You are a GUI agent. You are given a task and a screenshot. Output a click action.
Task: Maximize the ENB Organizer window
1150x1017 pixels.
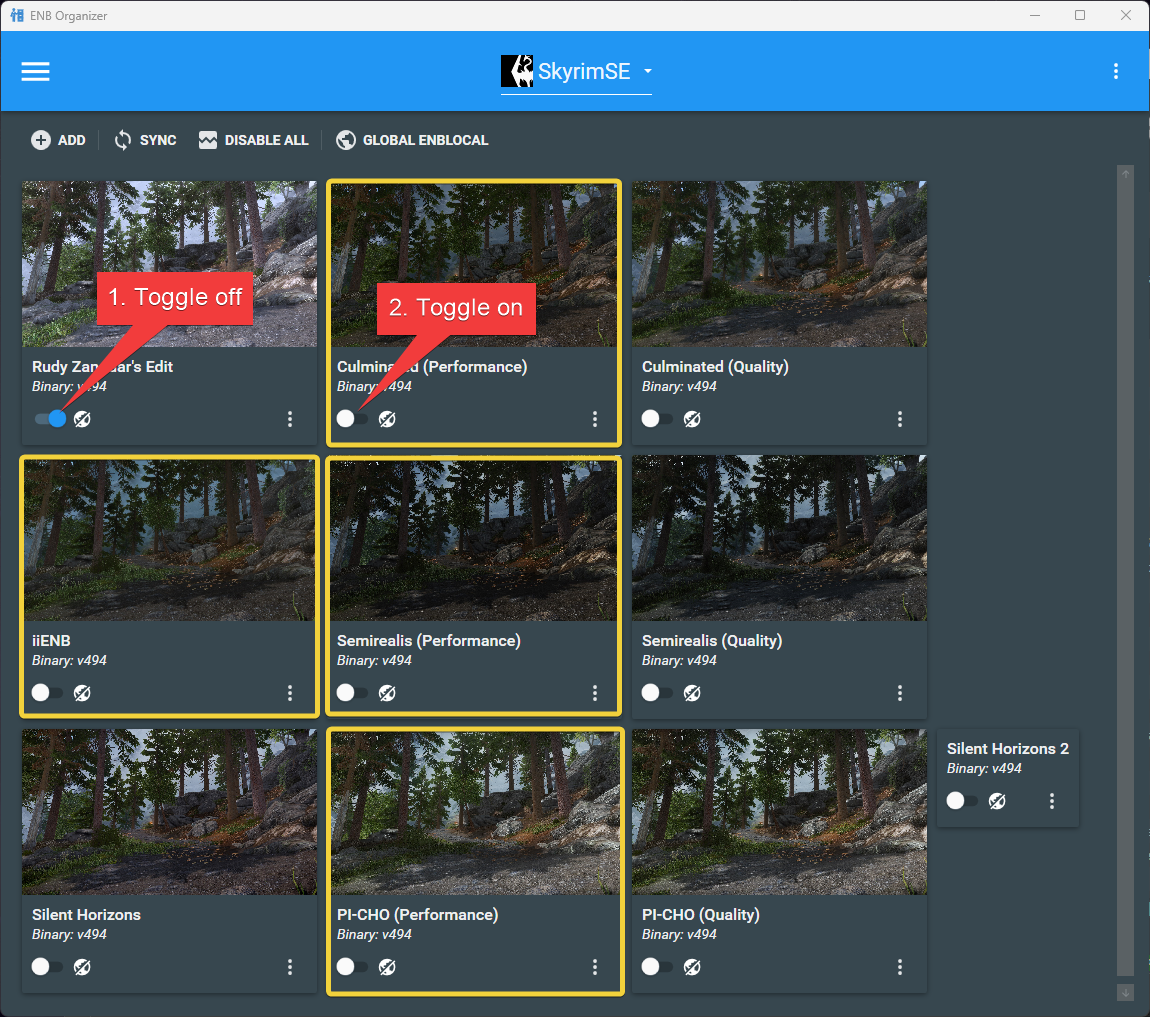1080,15
